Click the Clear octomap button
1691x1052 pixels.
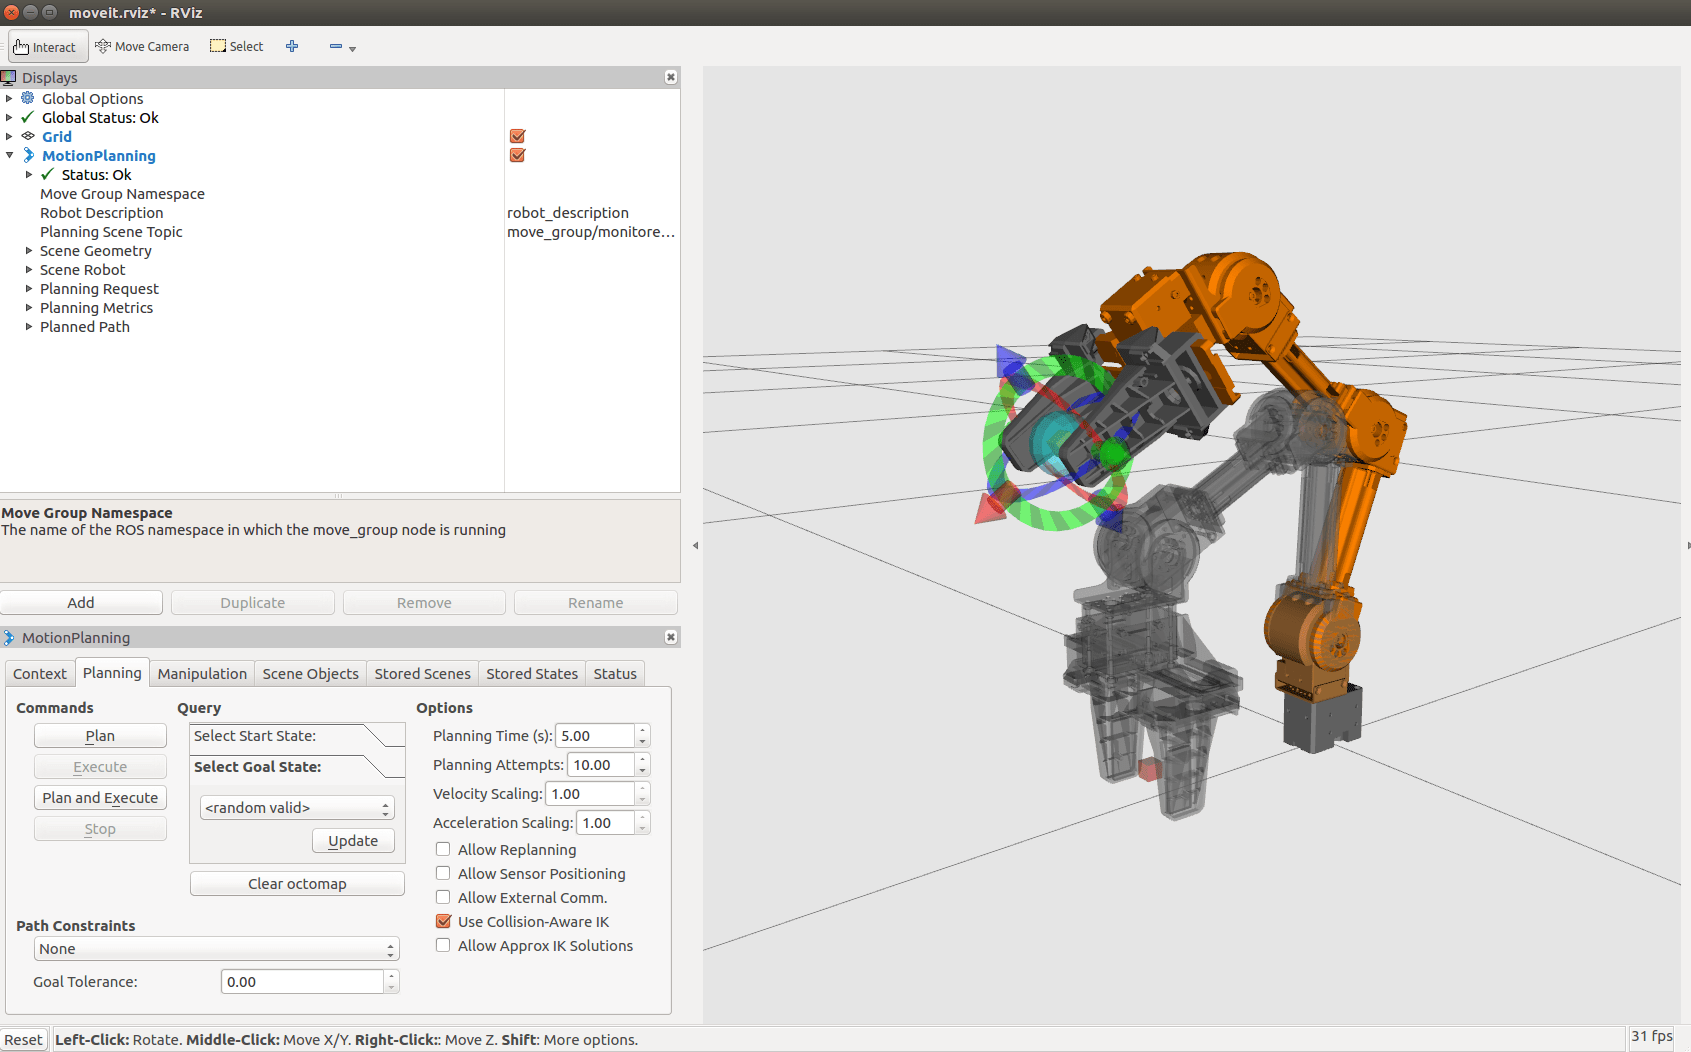pos(297,884)
